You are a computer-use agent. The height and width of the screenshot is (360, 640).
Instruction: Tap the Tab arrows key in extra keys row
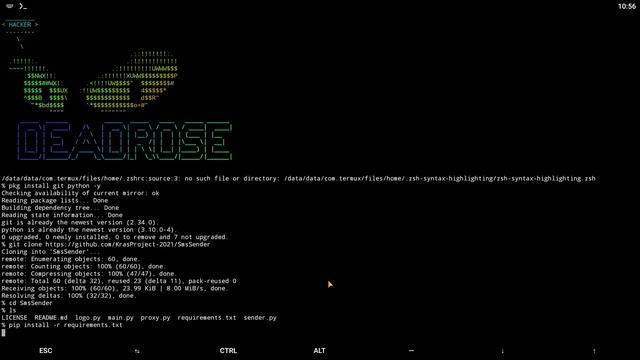[137, 351]
